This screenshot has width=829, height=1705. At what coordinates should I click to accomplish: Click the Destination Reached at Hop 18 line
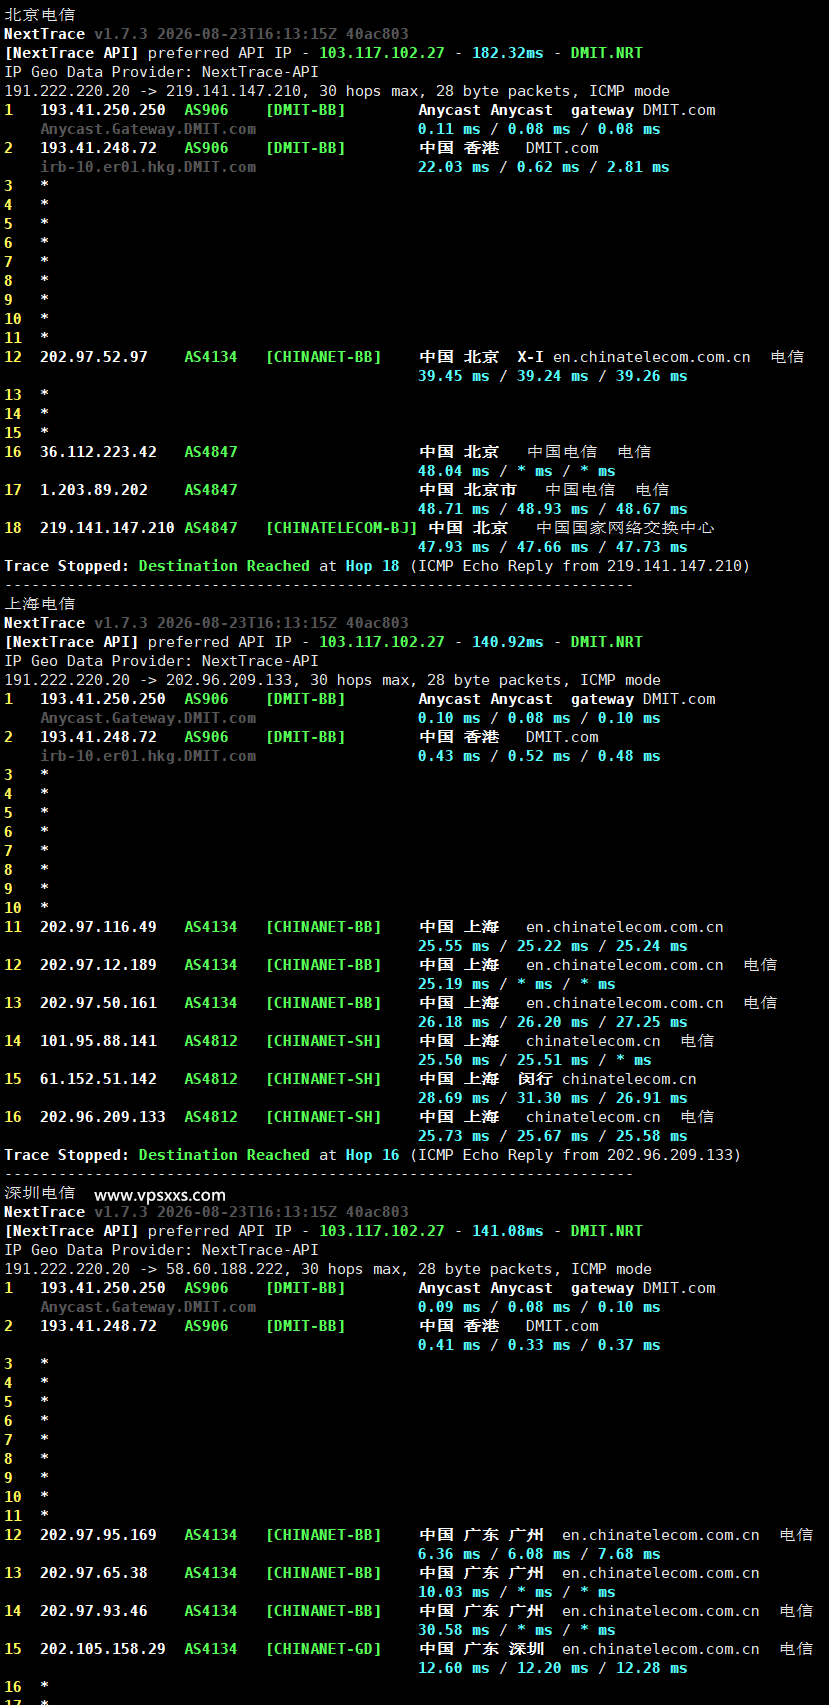[377, 566]
